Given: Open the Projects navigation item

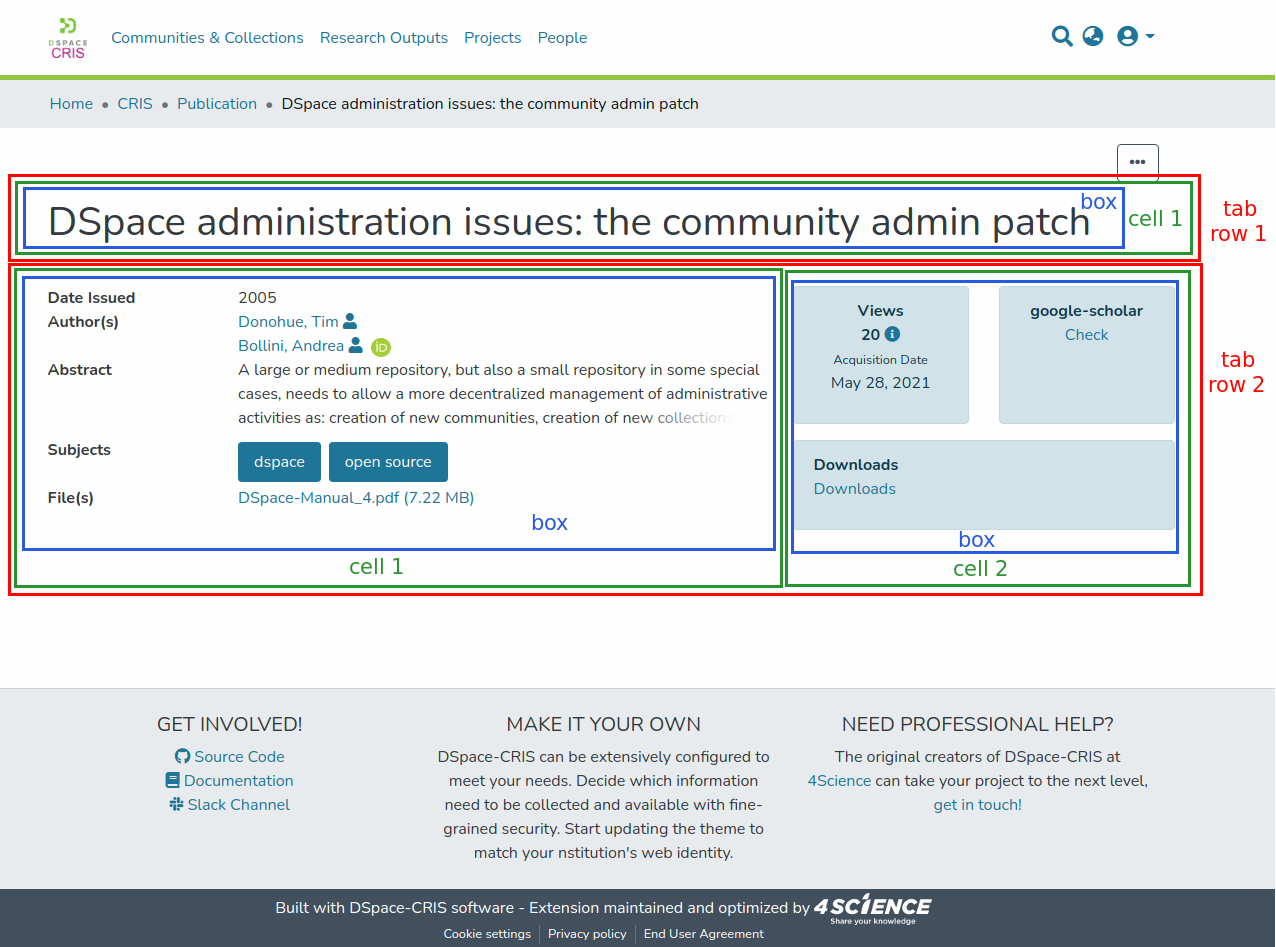Looking at the screenshot, I should pyautogui.click(x=492, y=38).
